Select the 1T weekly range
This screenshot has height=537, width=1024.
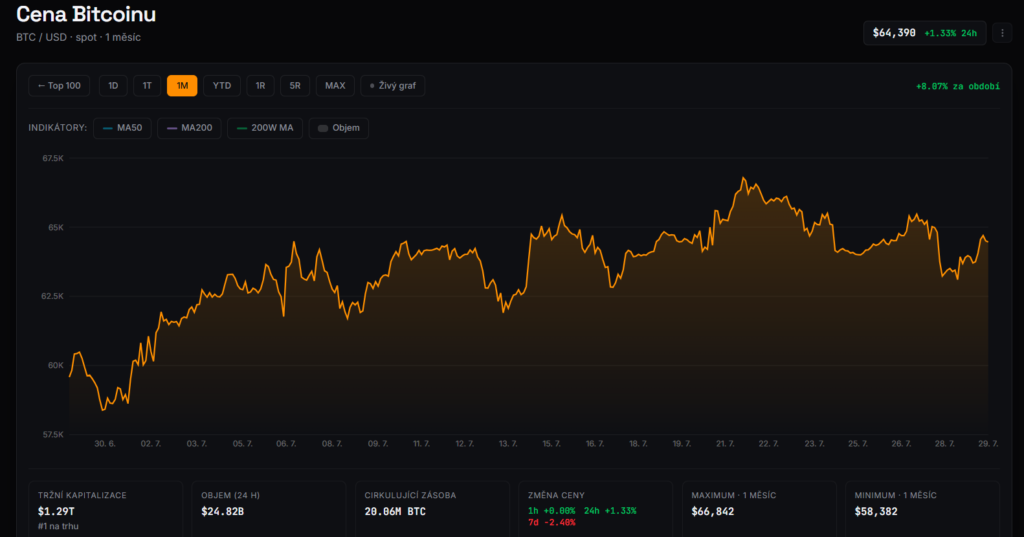coord(147,86)
